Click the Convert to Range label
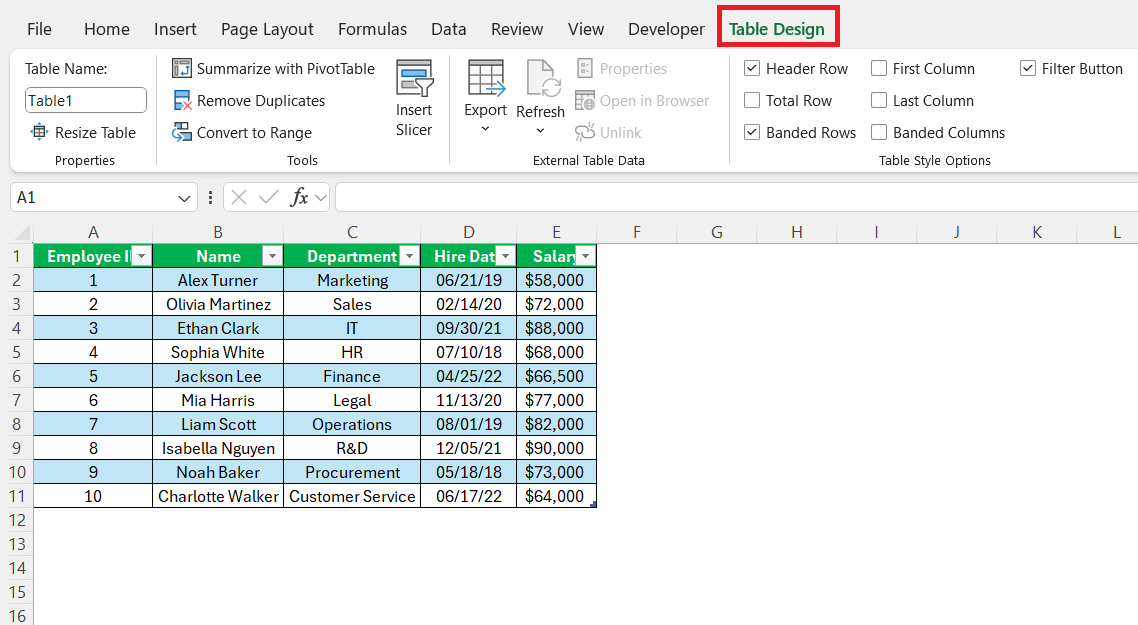The image size is (1138, 625). click(x=254, y=132)
